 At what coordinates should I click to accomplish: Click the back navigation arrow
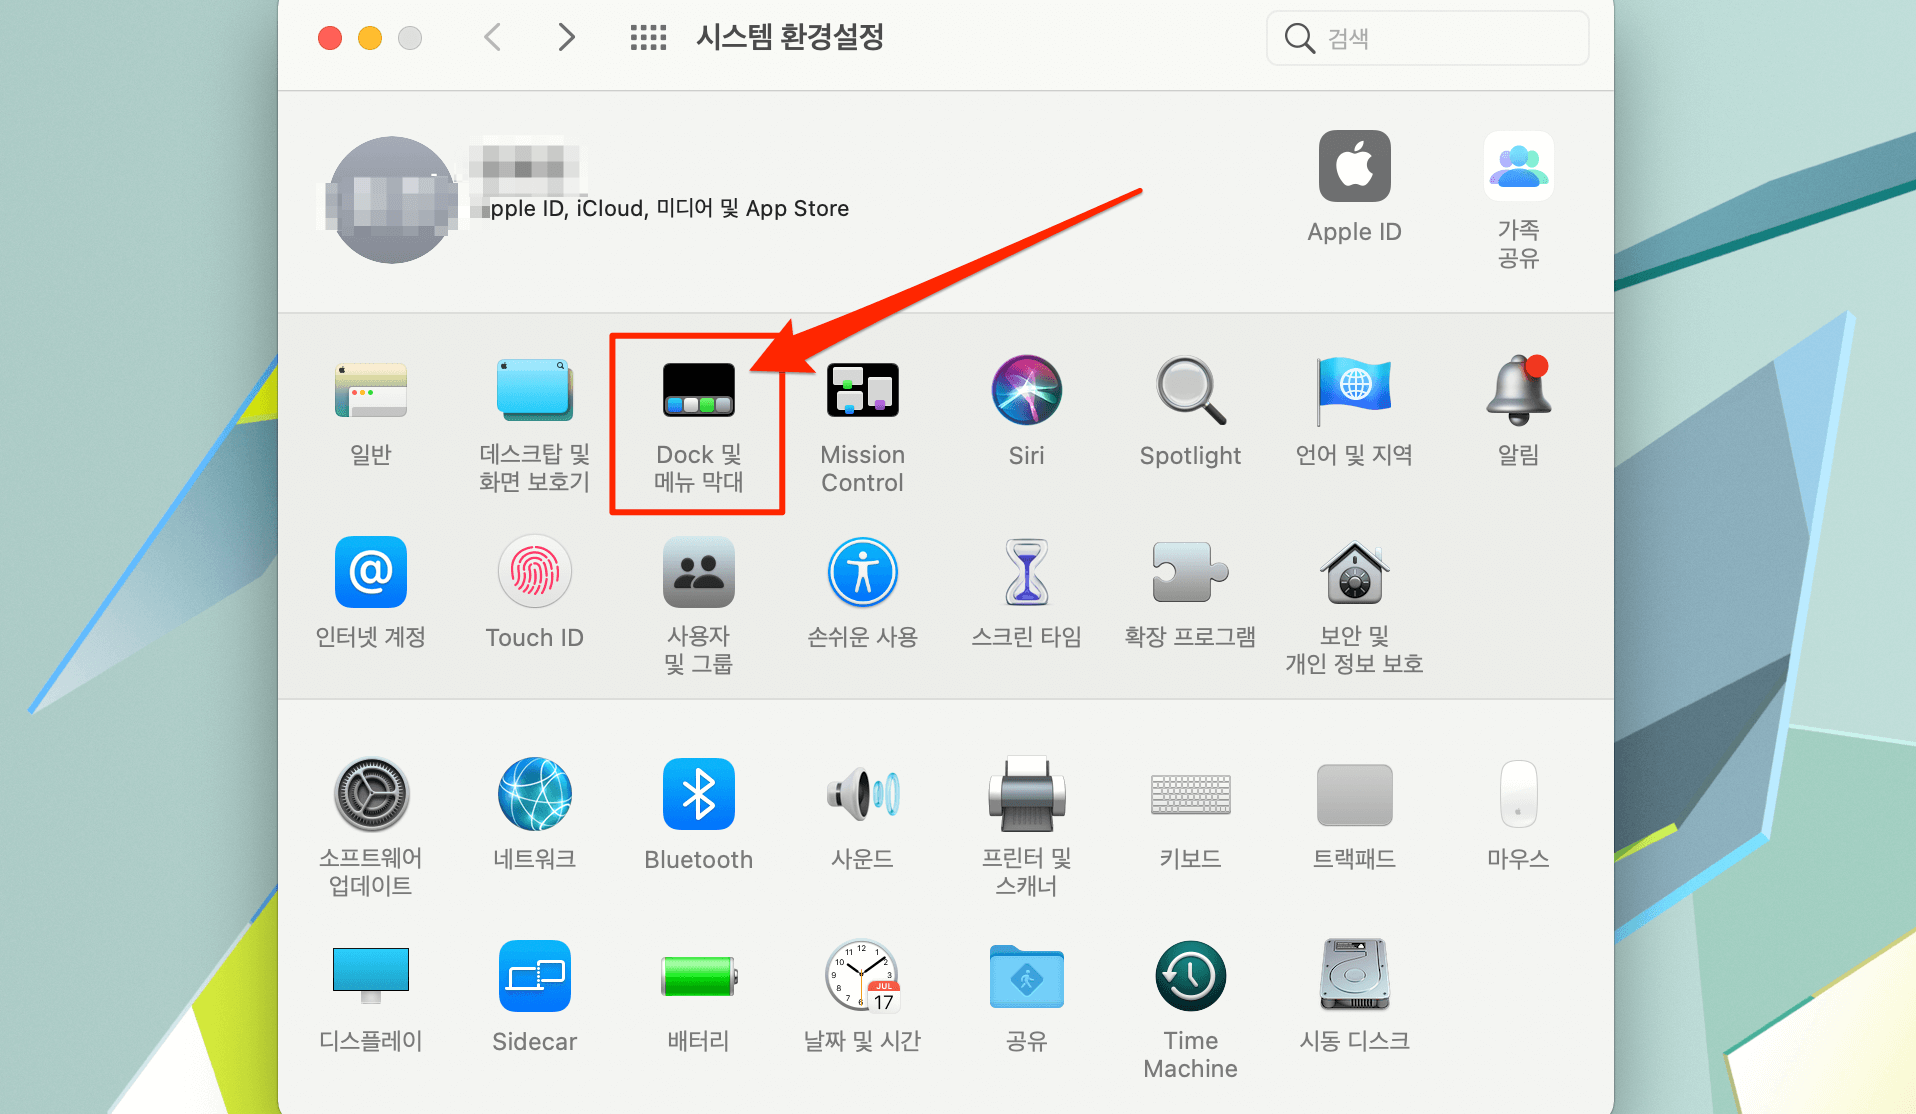(492, 38)
